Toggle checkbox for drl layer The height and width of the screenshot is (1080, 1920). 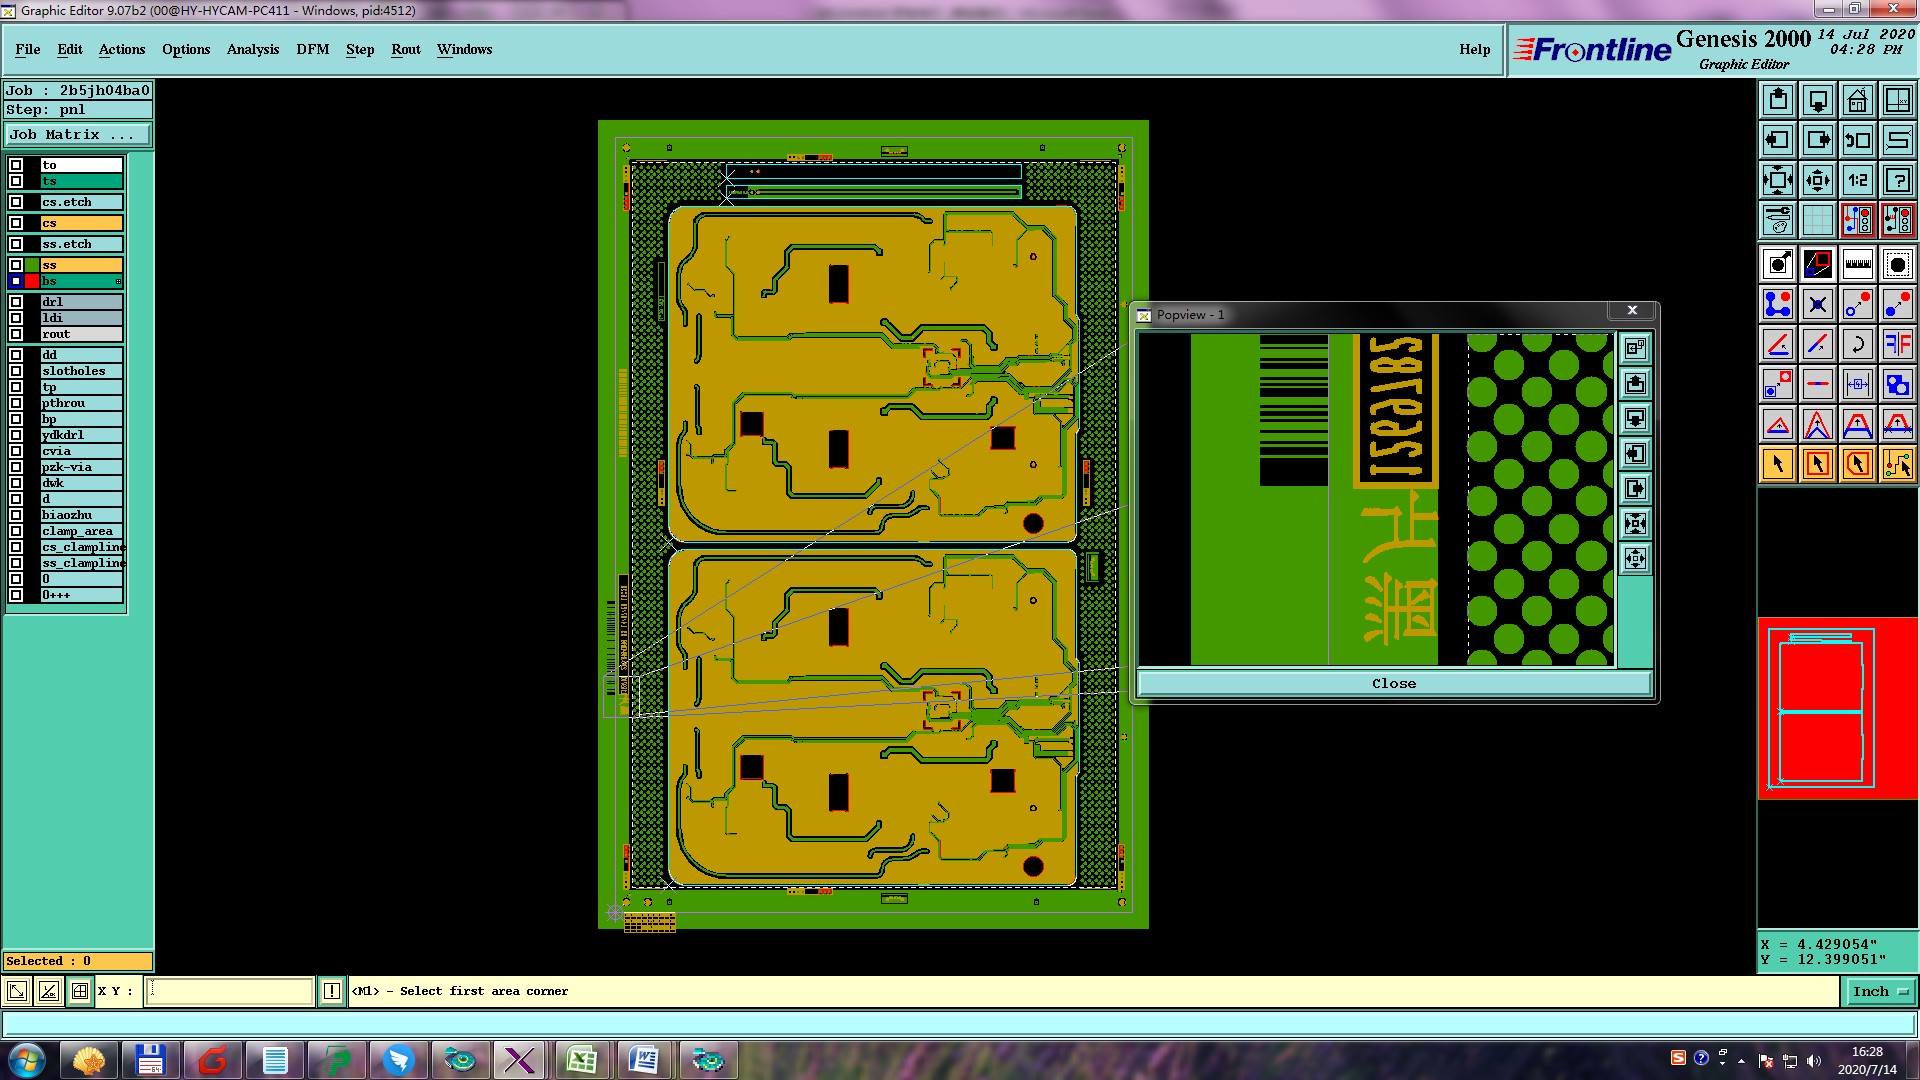pos(16,302)
